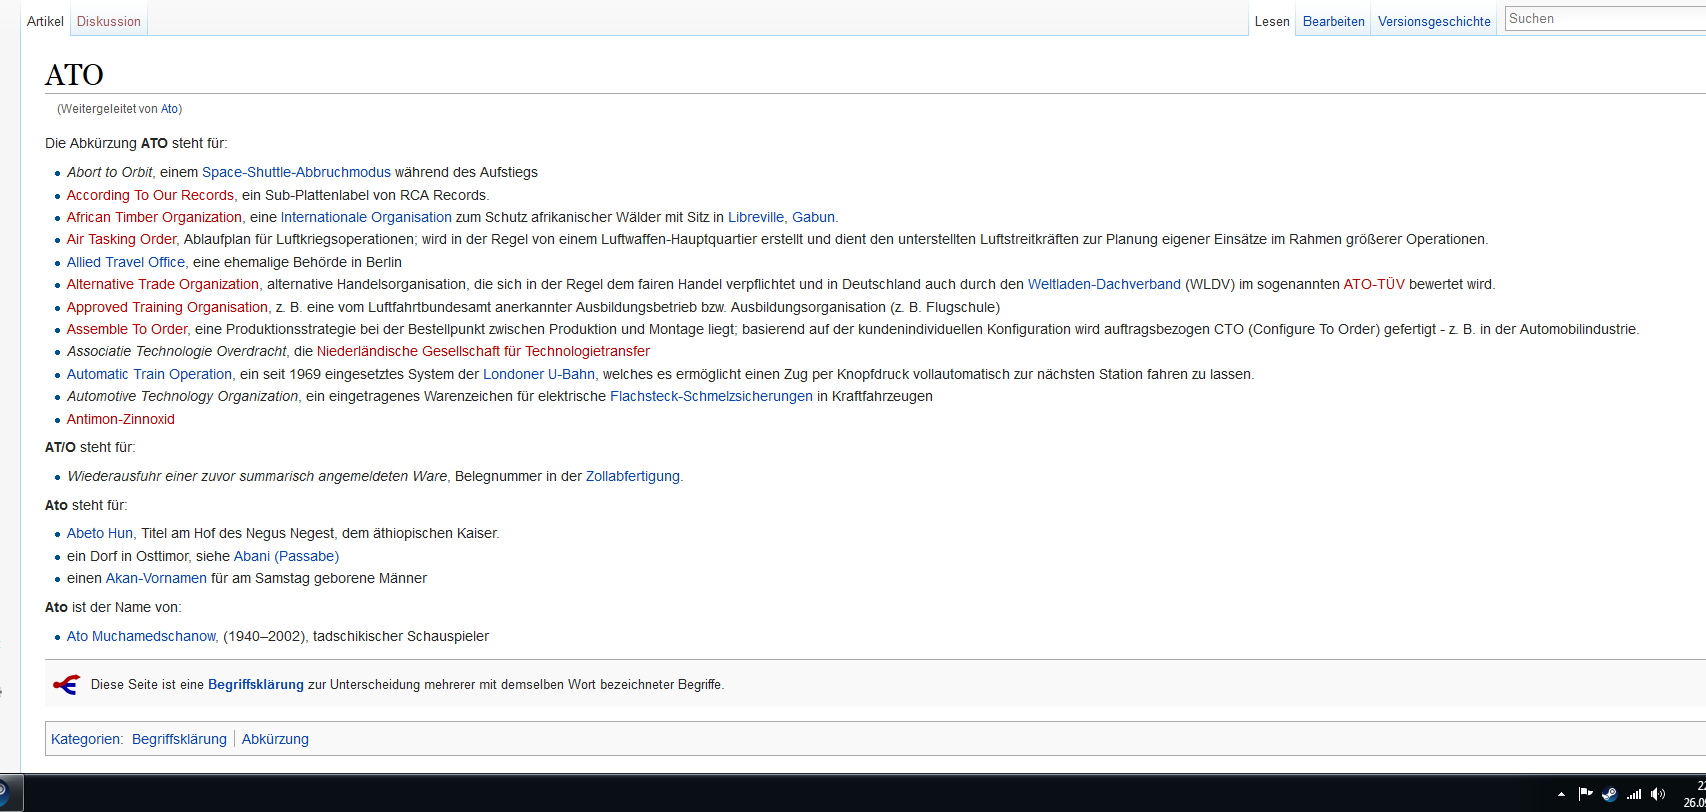Click the text 'Die Abkürzung ATO steht für:'
Image resolution: width=1706 pixels, height=812 pixels.
tap(136, 143)
